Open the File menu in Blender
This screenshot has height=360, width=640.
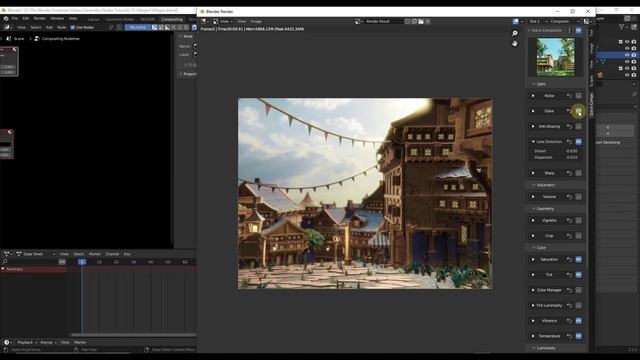pyautogui.click(x=15, y=18)
